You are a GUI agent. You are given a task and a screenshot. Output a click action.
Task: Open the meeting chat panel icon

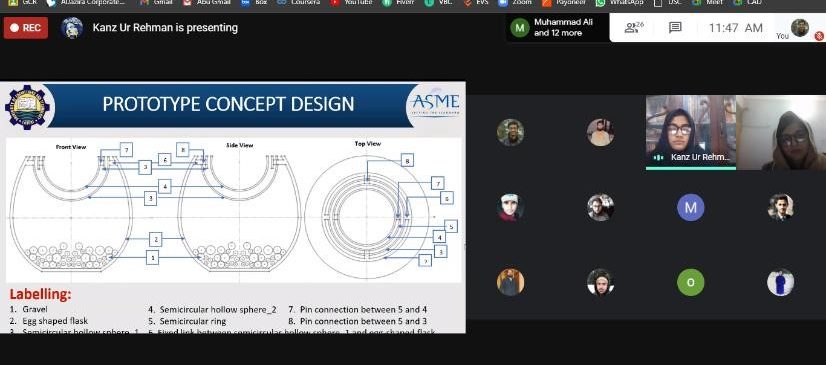[675, 28]
